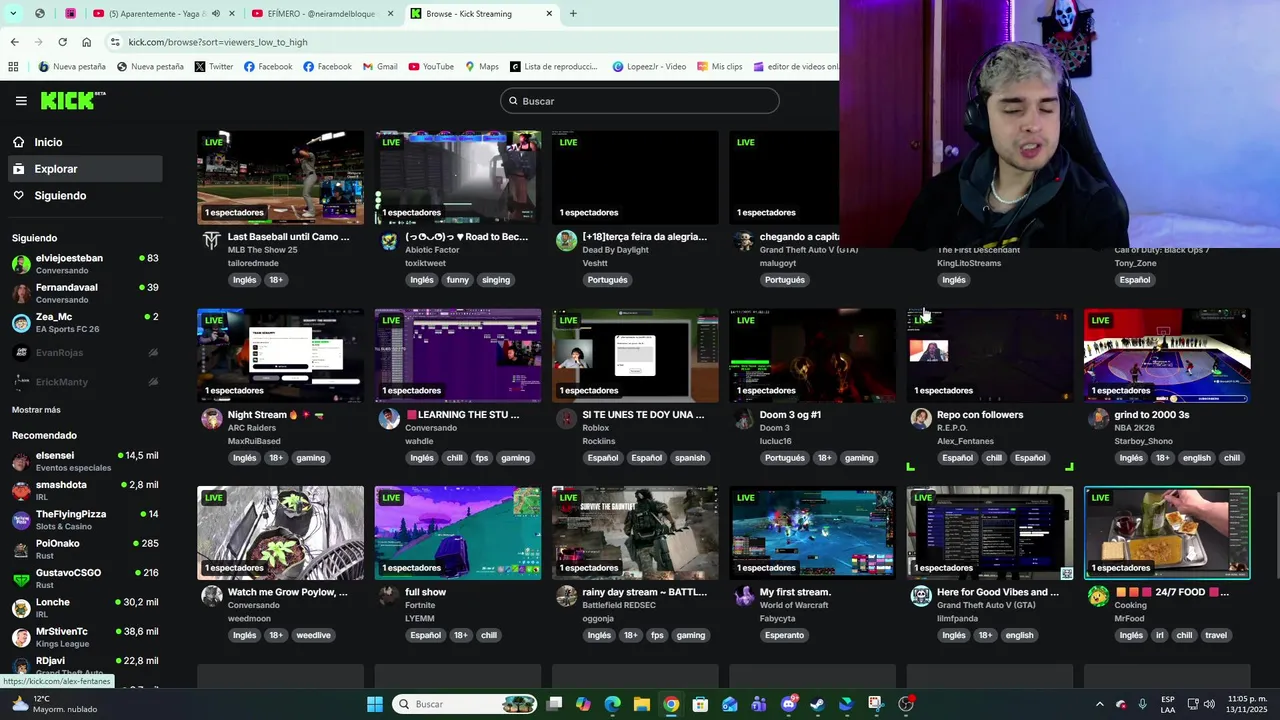
Task: Open the taskbar weather widget
Action: (55, 704)
